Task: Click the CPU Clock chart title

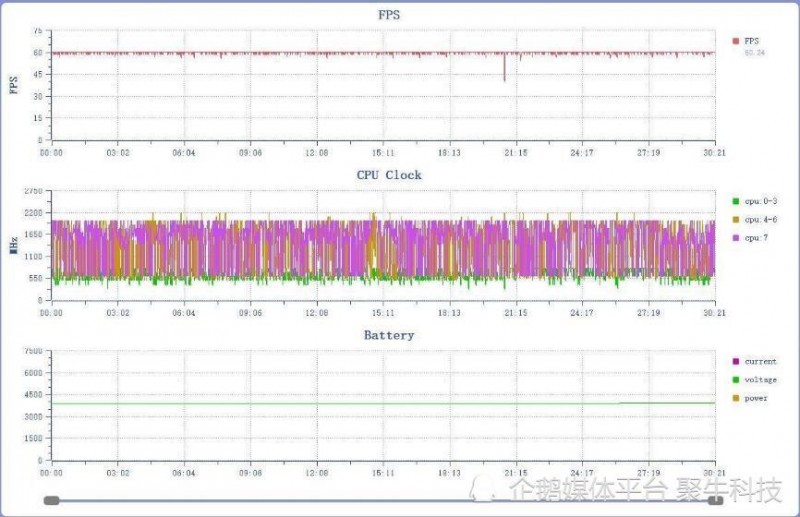Action: [389, 175]
